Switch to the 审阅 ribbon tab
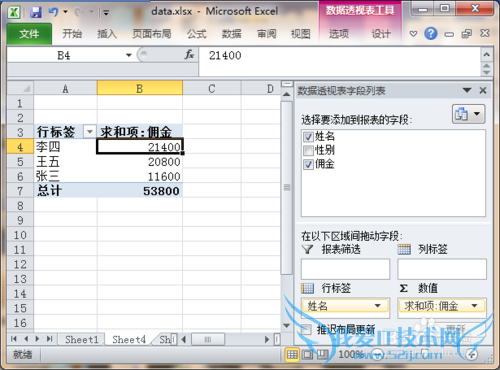500x370 pixels. click(x=266, y=34)
